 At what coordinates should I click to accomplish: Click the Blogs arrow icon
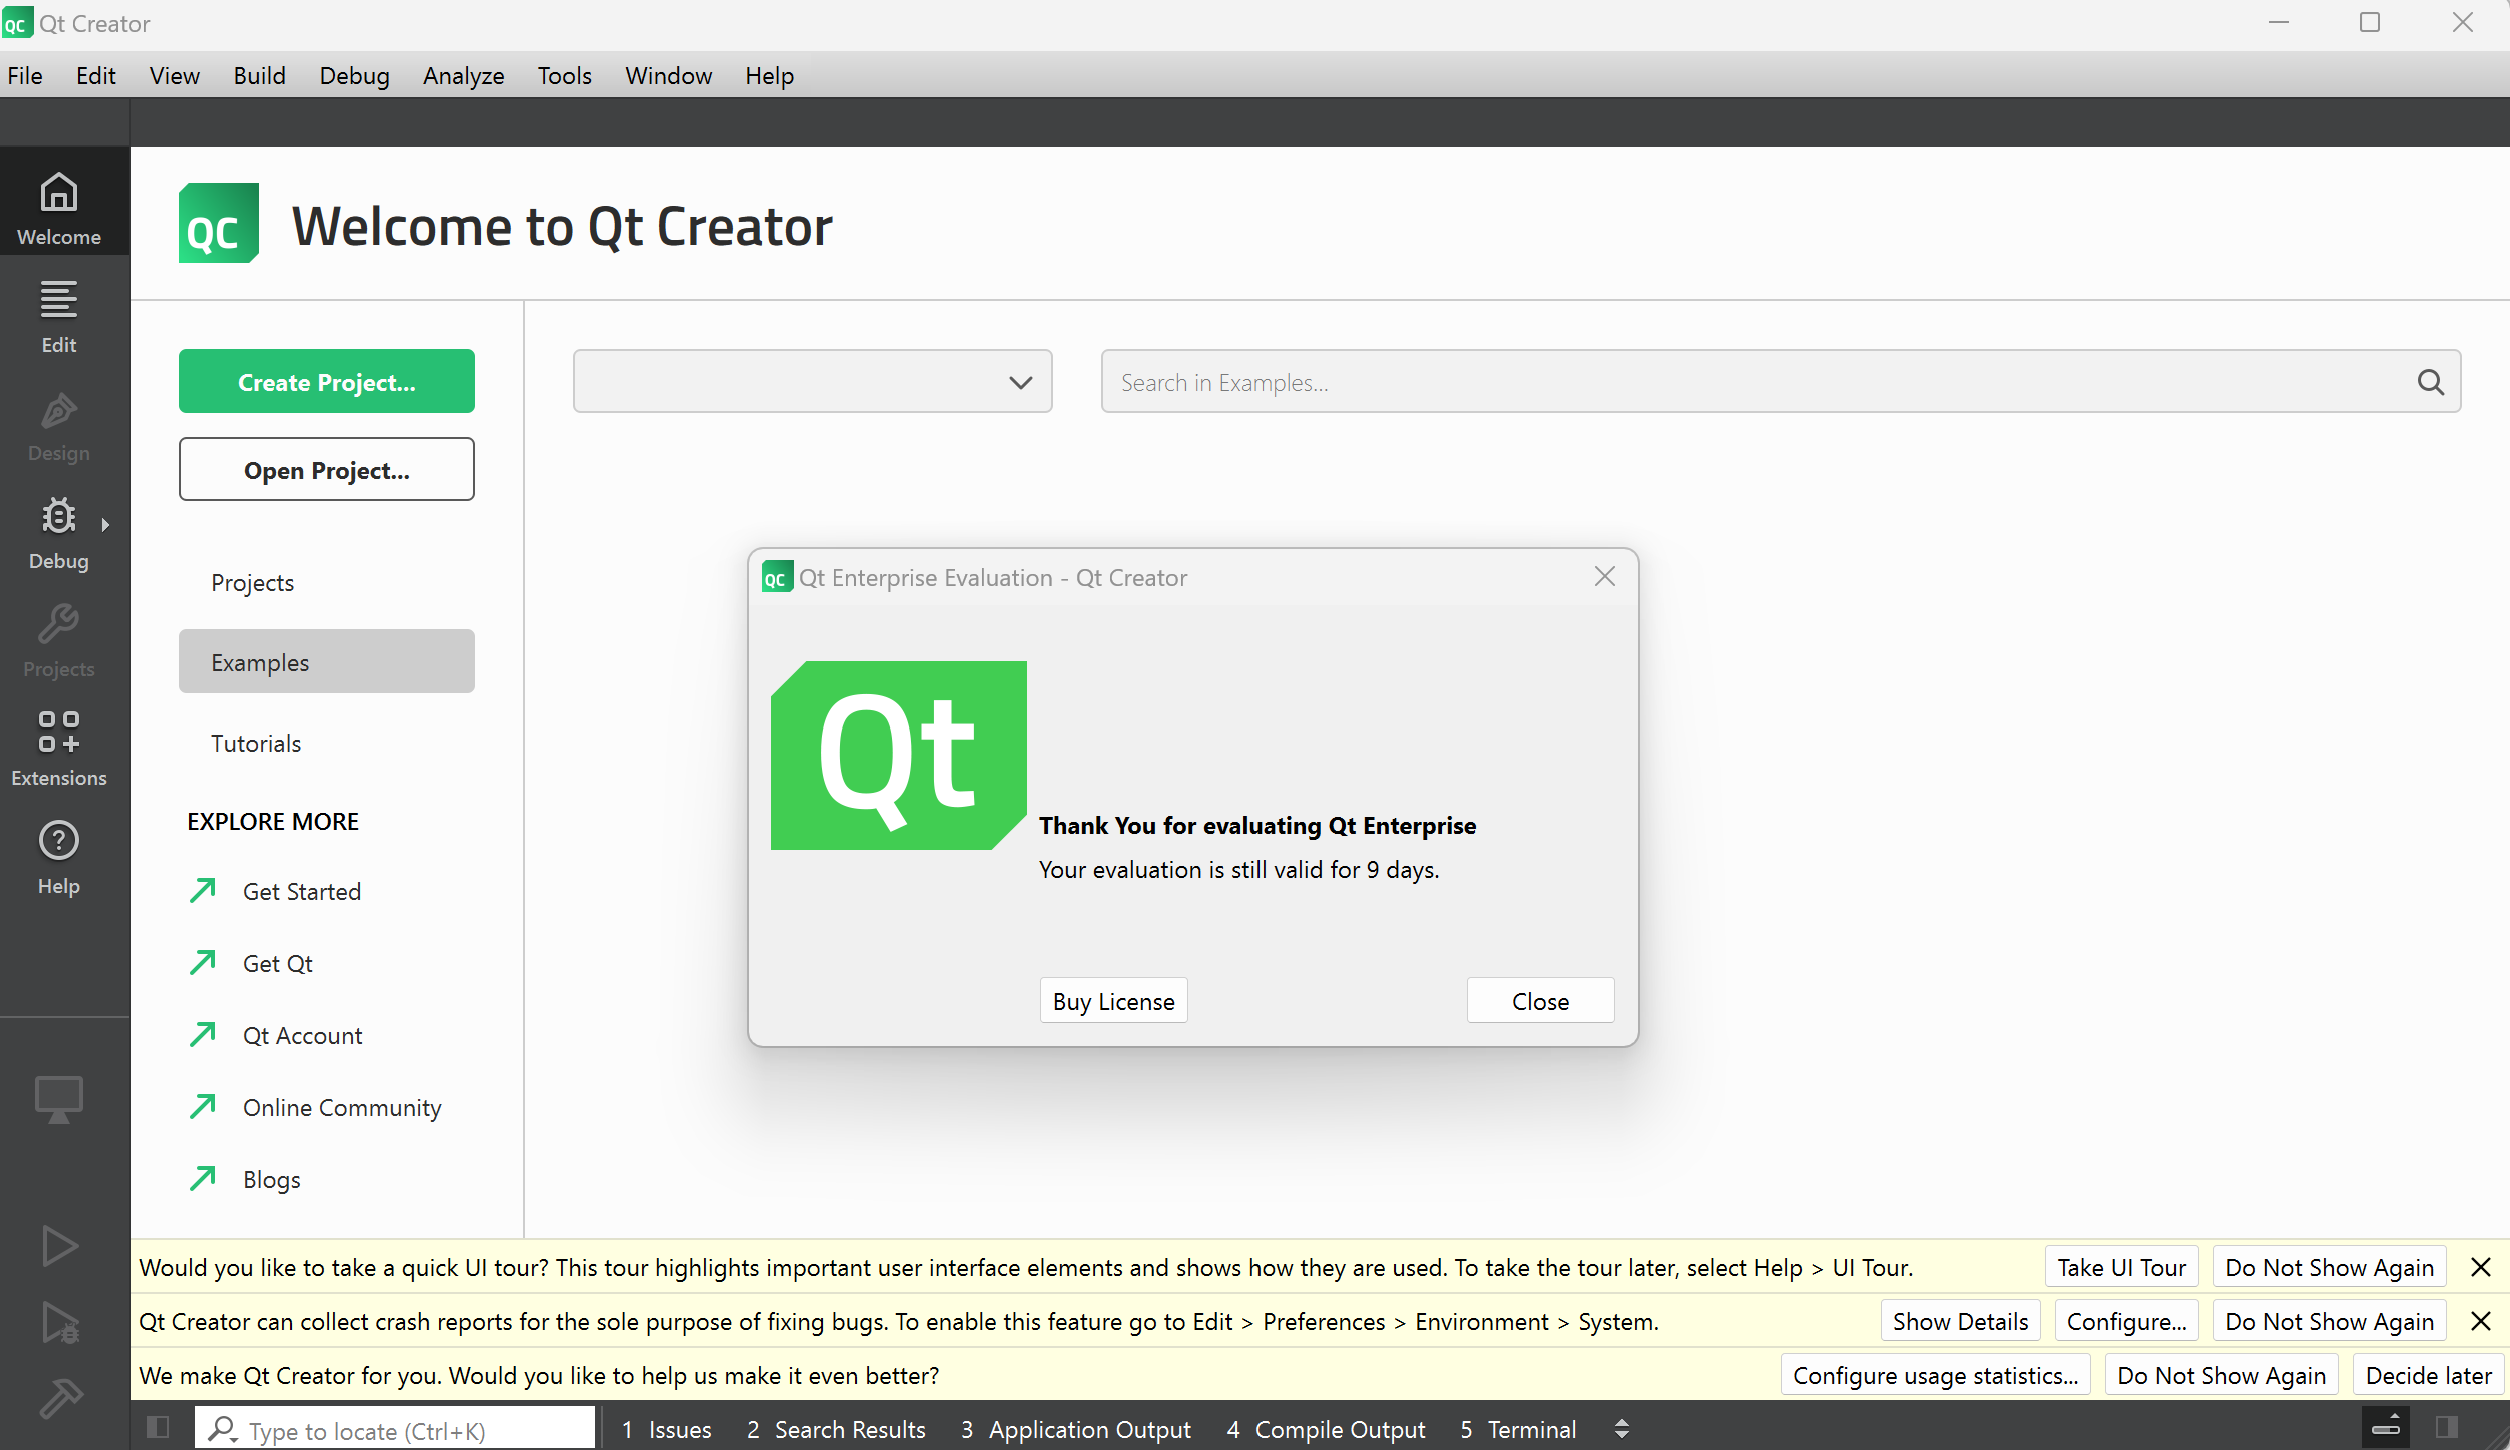[203, 1178]
